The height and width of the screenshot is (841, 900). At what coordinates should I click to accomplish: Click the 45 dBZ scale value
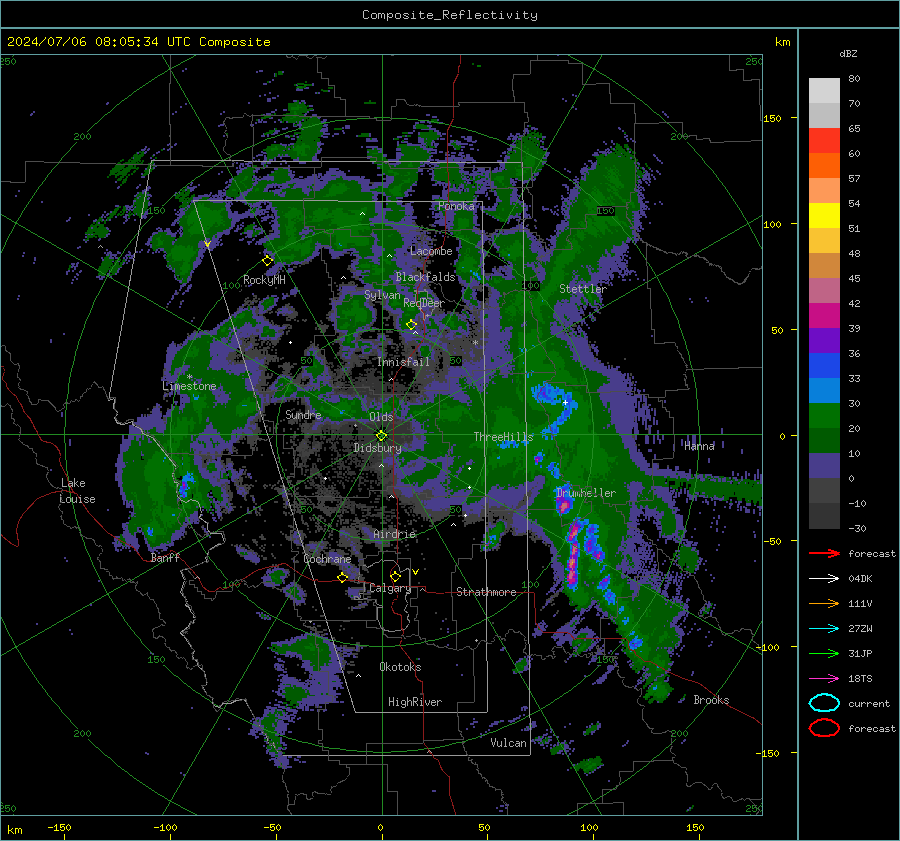click(x=854, y=278)
